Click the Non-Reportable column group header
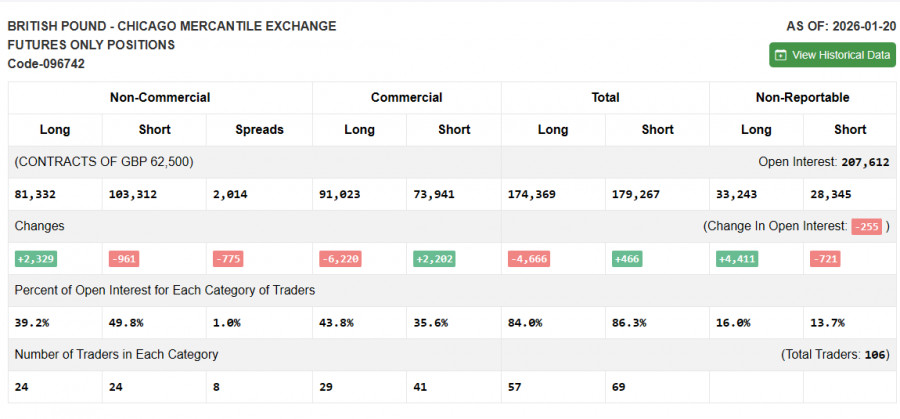The image size is (900, 419). [x=802, y=98]
